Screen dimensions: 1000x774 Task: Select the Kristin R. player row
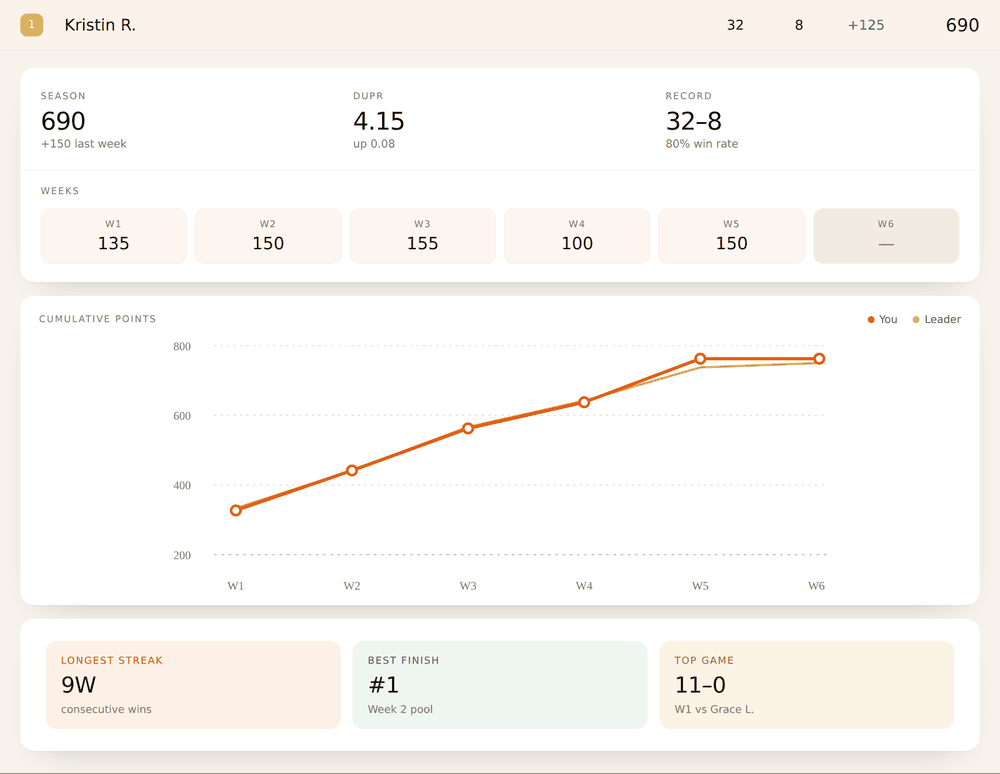click(x=500, y=25)
